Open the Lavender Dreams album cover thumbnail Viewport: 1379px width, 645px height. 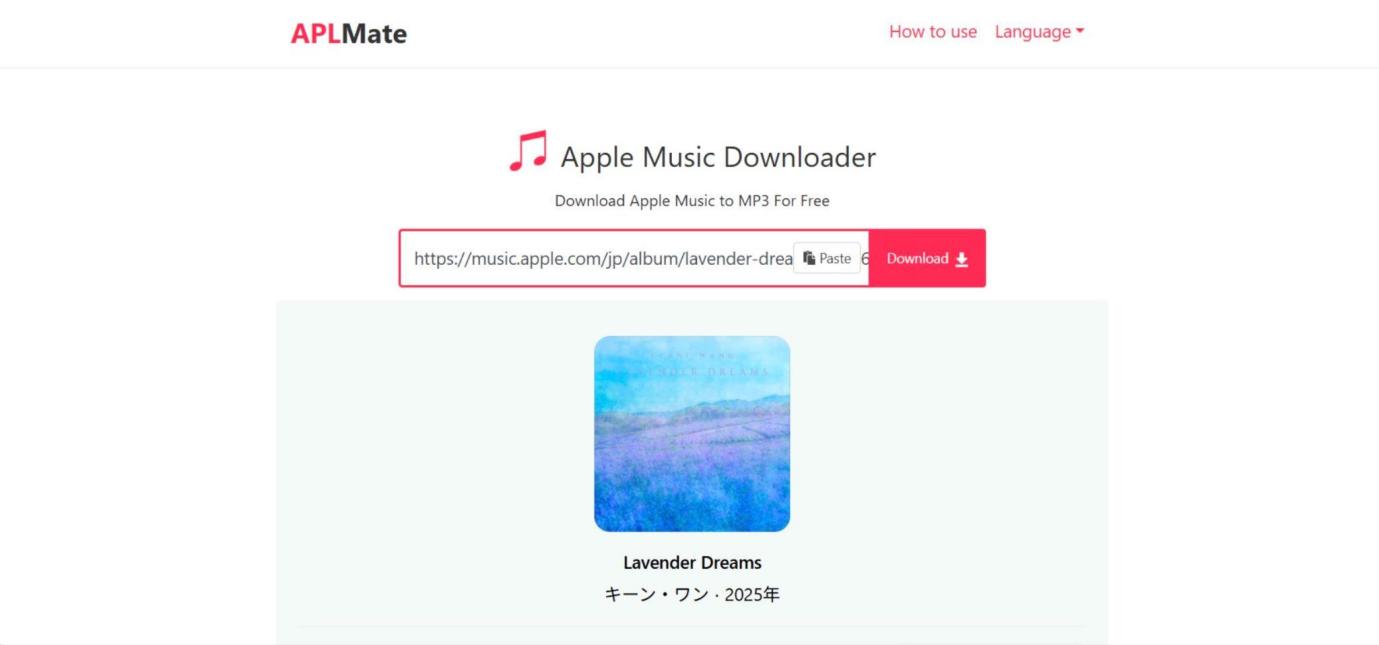[692, 433]
